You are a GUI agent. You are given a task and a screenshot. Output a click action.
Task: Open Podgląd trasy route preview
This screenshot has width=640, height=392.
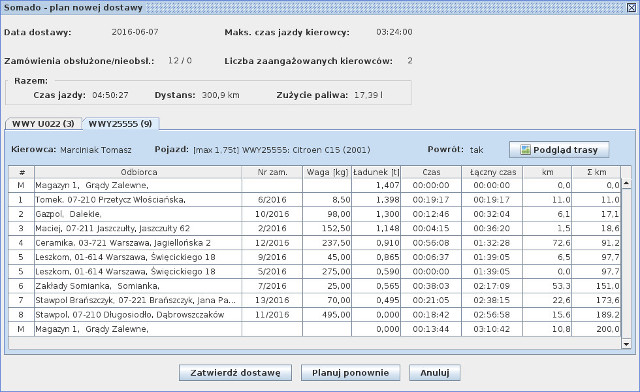[559, 150]
